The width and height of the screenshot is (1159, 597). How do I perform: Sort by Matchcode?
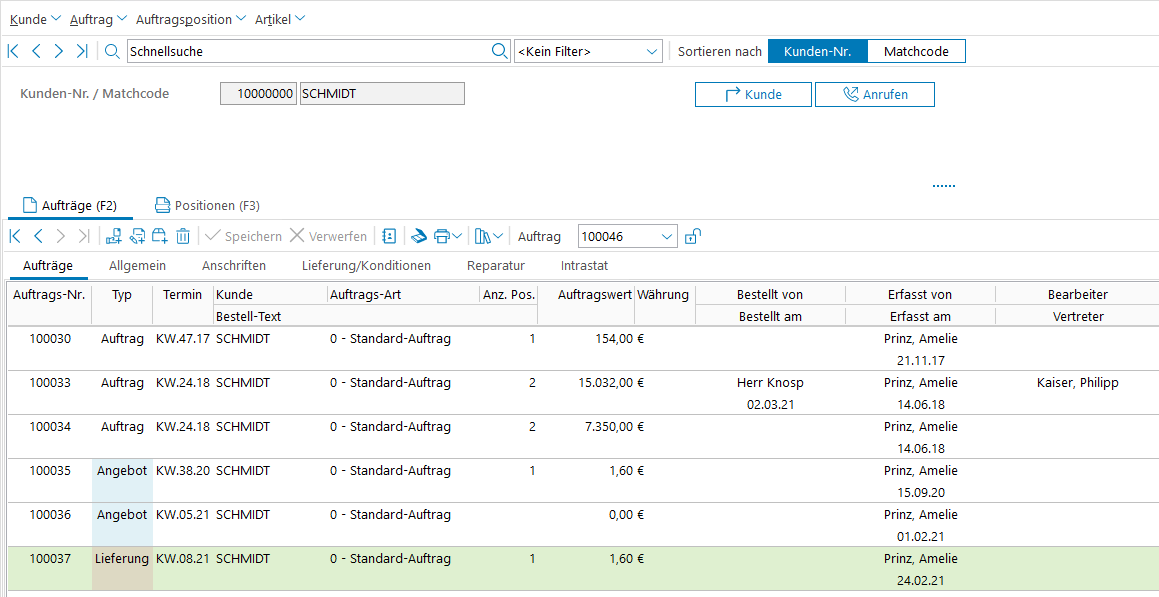pyautogui.click(x=916, y=51)
